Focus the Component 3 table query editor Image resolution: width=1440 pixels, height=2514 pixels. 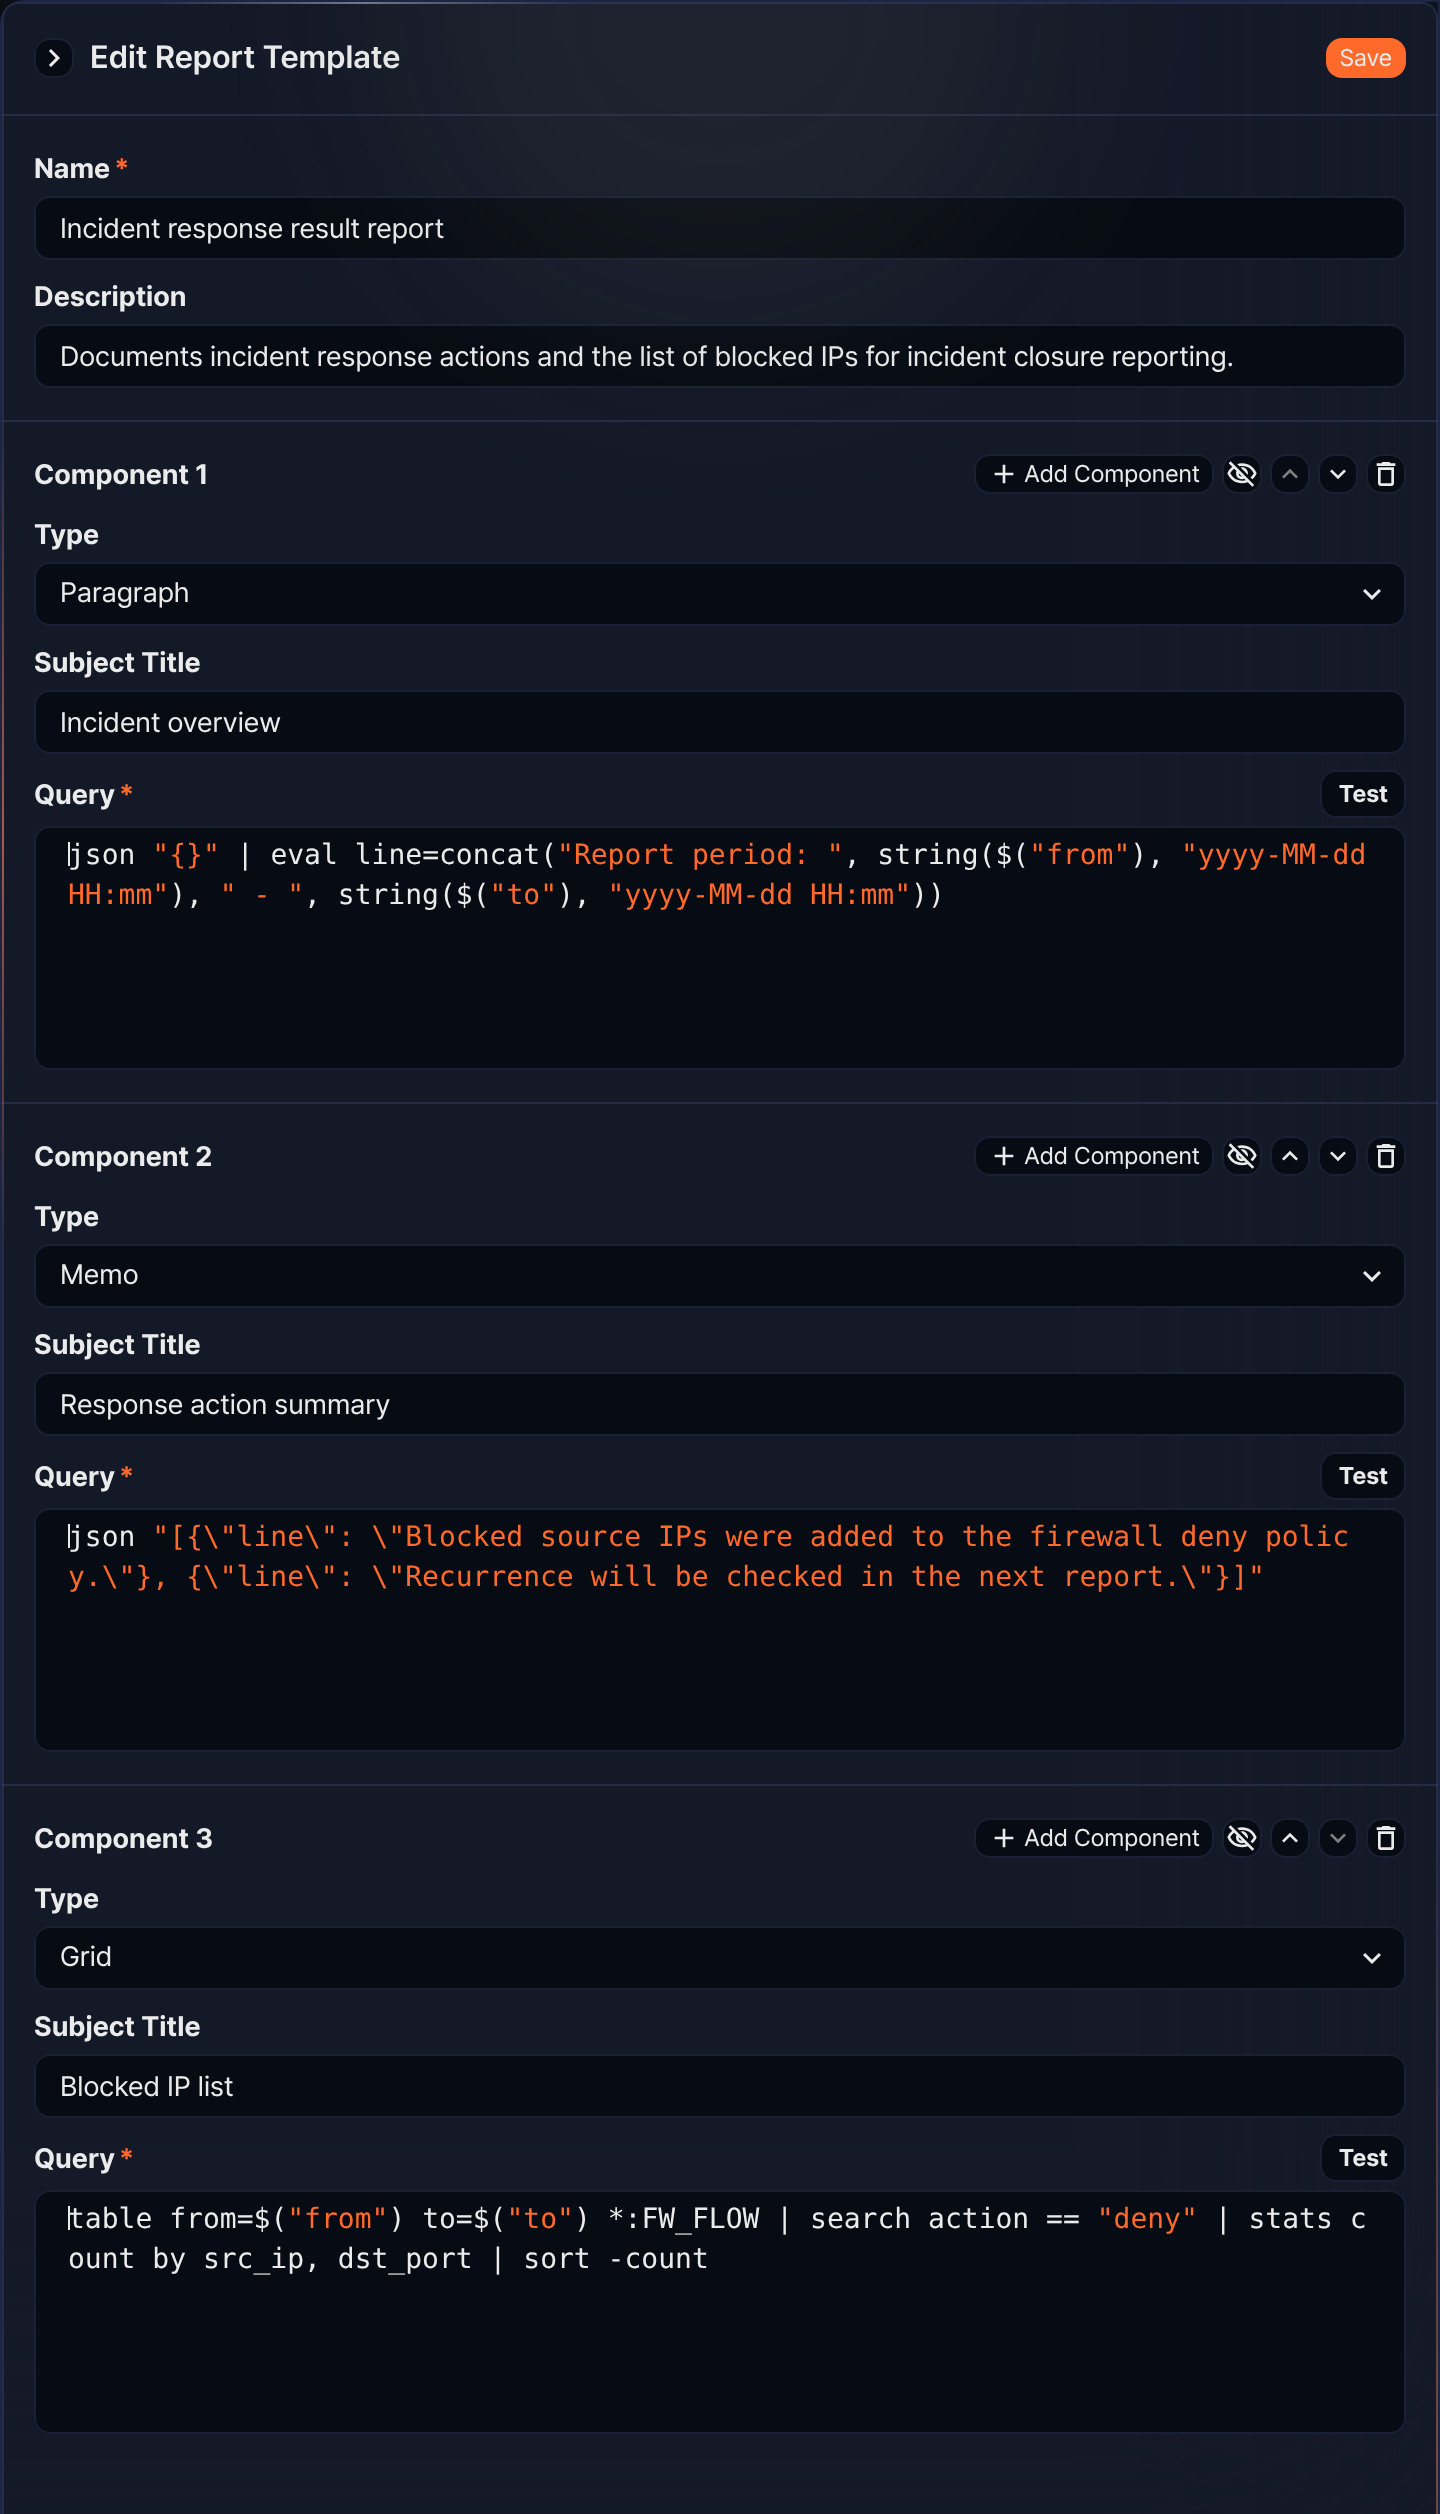(720, 2312)
